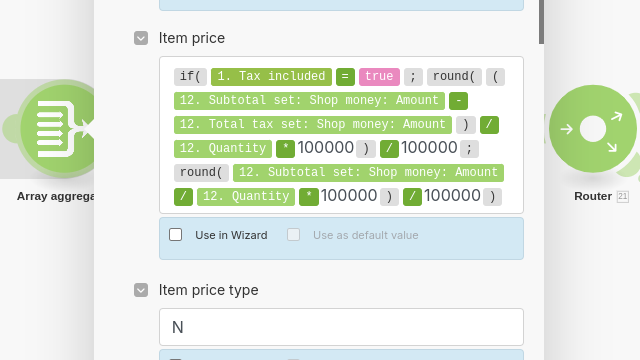
Task: Click the panel's vertical scrollbar thumb
Action: pos(541,22)
